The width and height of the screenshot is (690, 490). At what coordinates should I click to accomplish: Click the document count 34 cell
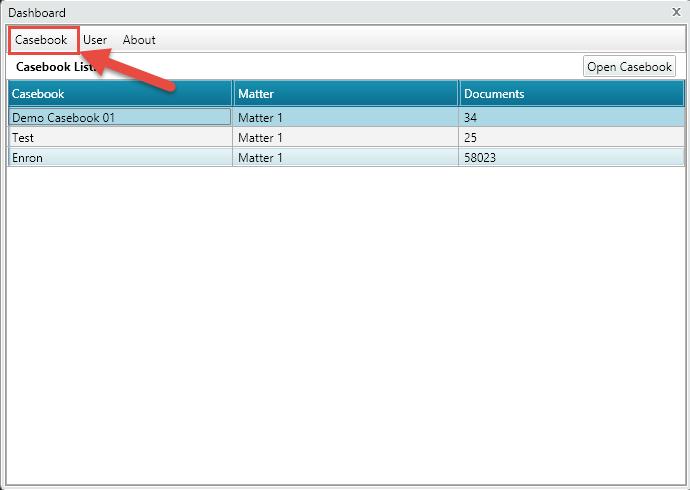tap(571, 117)
